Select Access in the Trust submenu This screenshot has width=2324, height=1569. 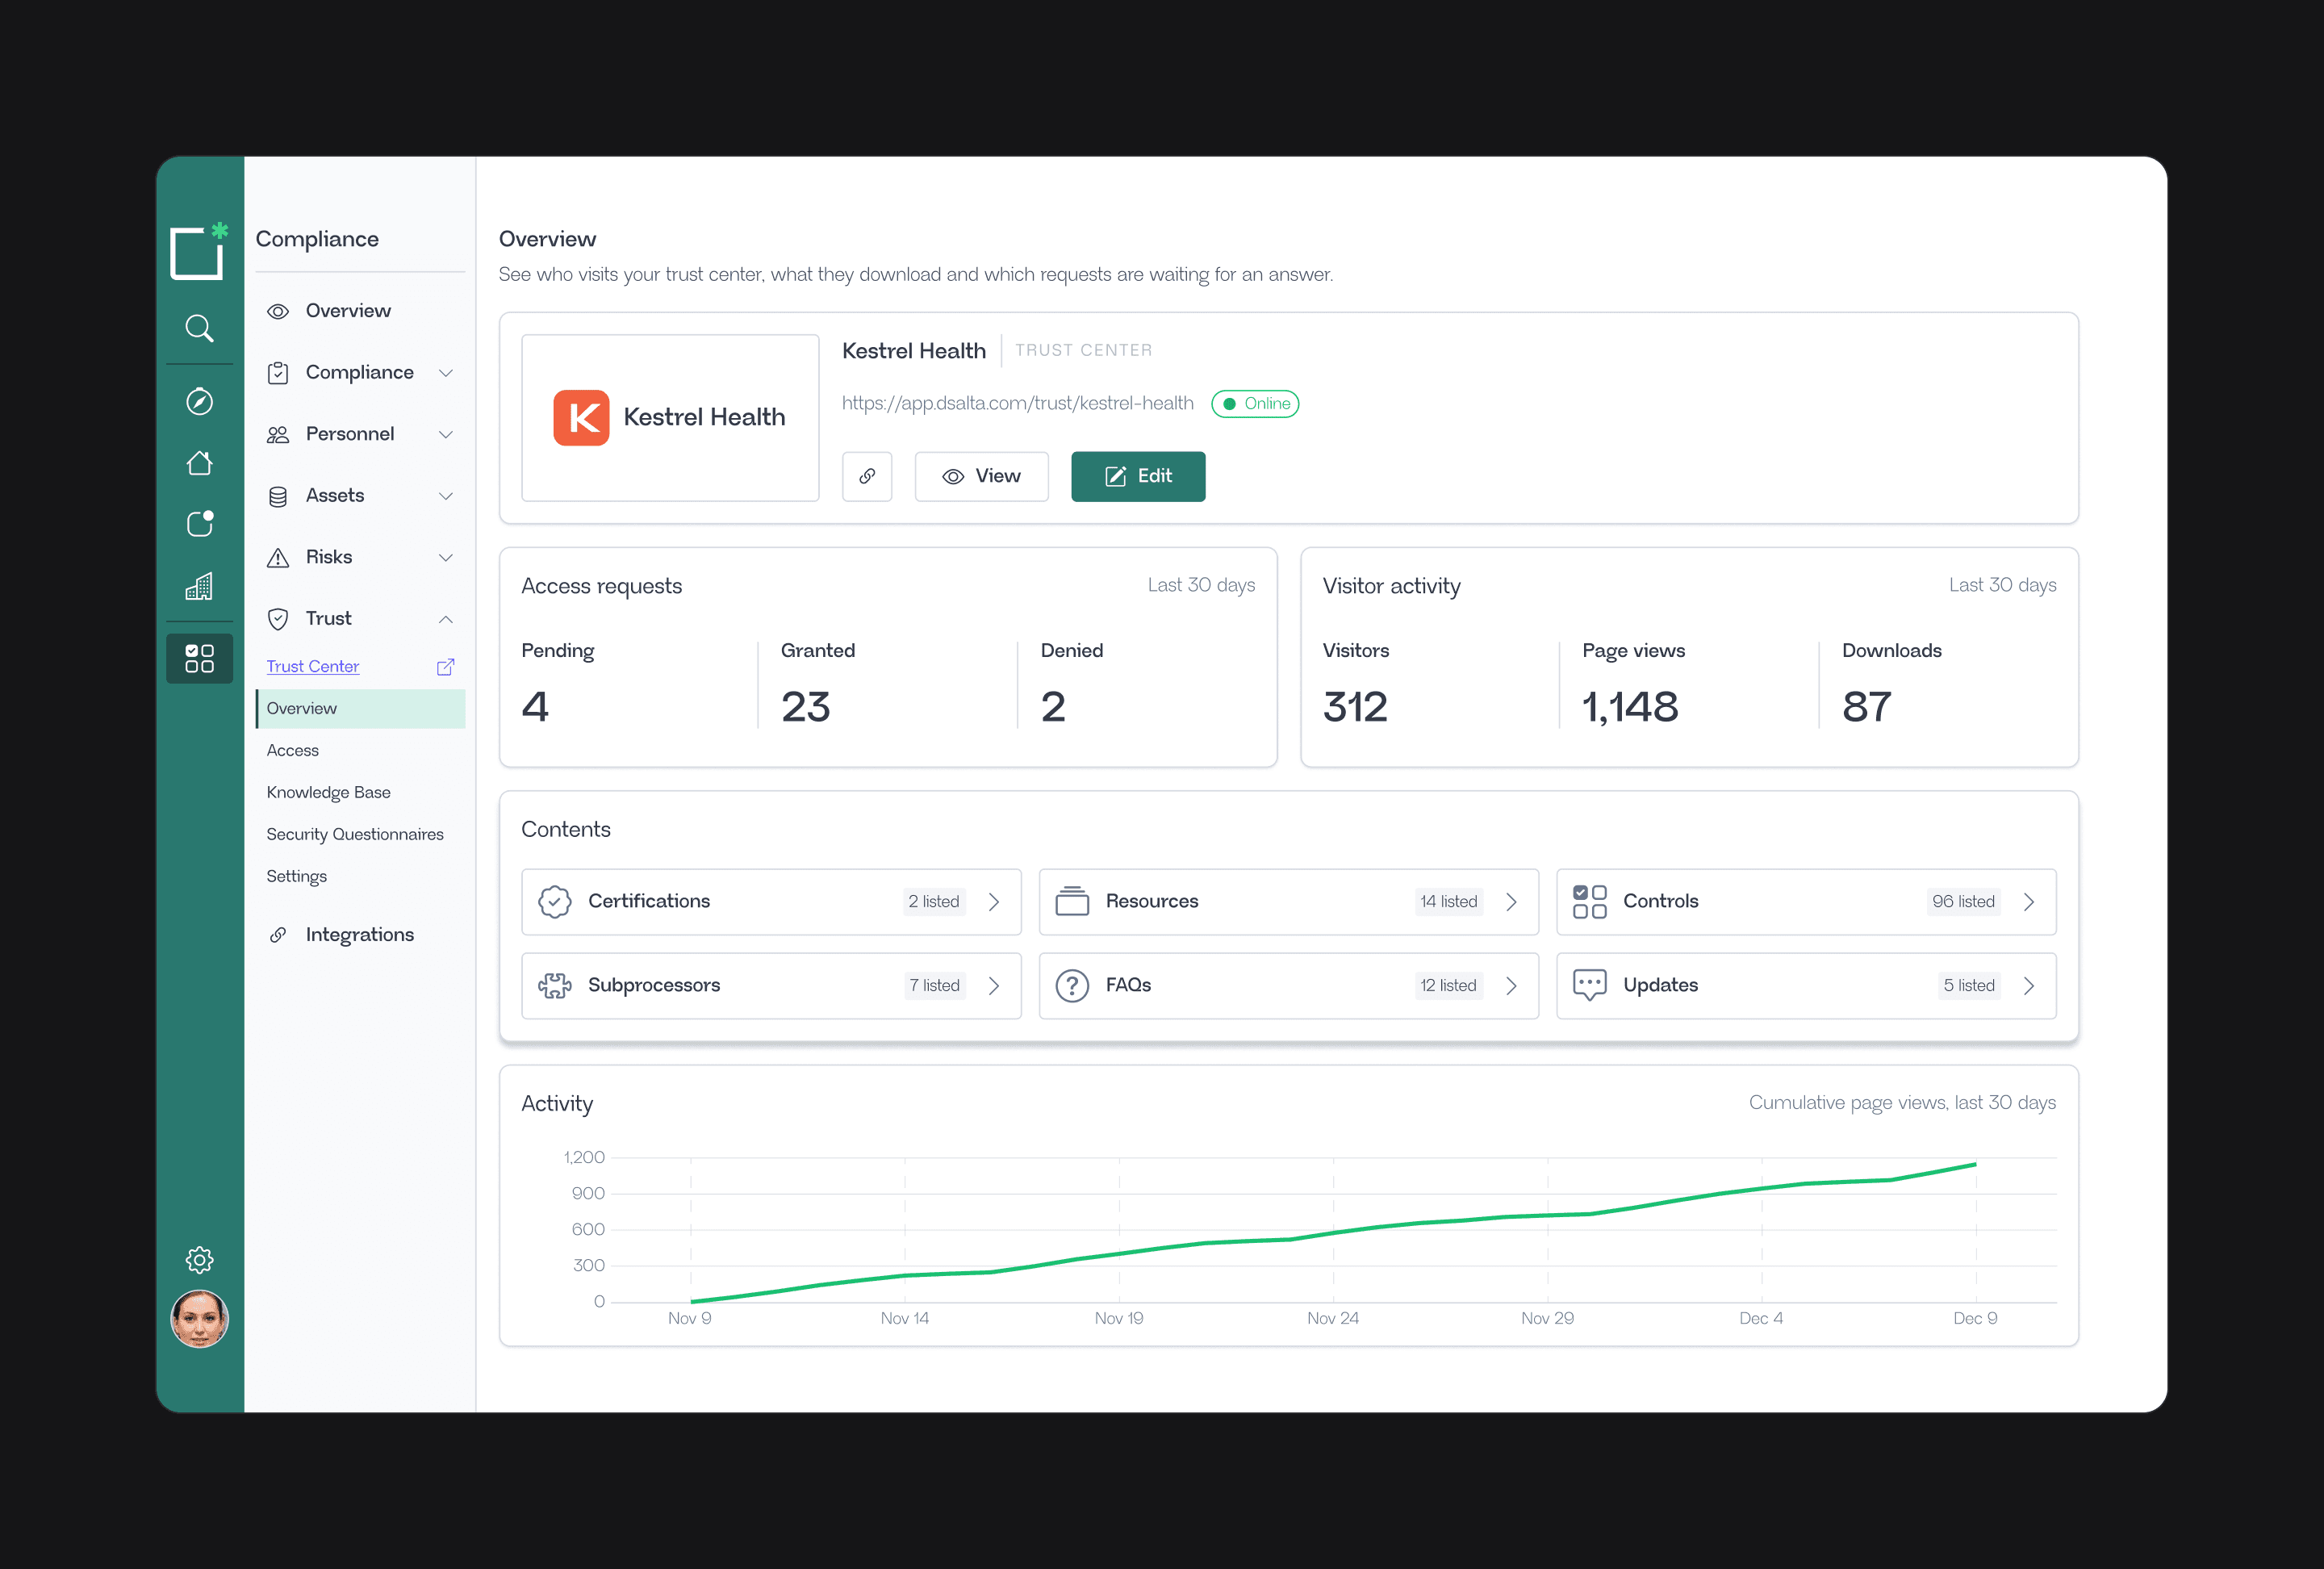tap(360, 750)
